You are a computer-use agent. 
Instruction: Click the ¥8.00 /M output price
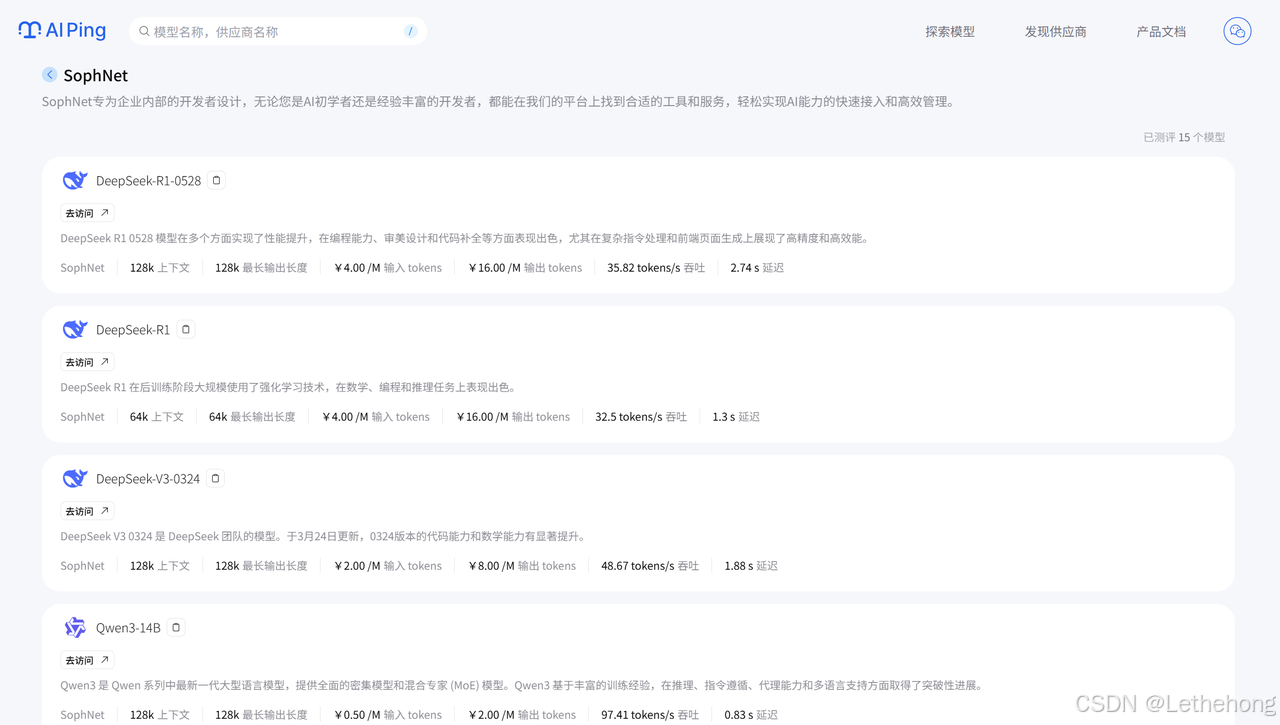[522, 566]
